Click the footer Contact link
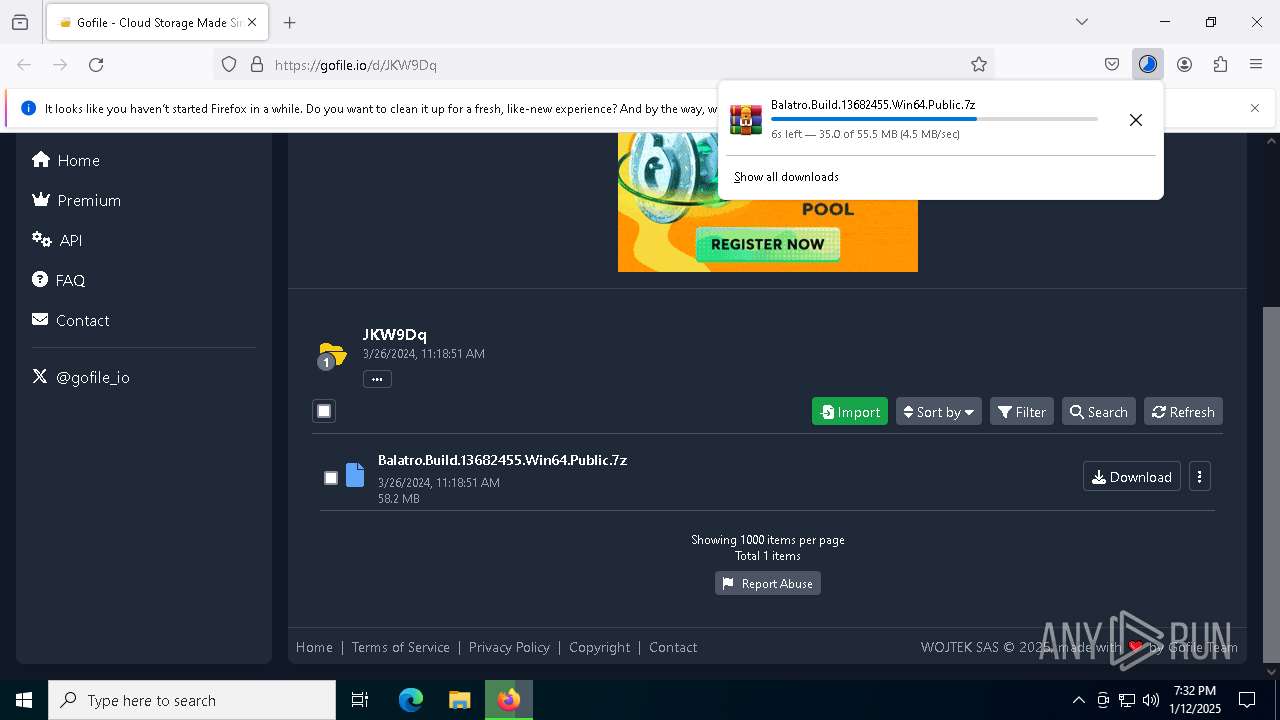1280x720 pixels. 673,647
